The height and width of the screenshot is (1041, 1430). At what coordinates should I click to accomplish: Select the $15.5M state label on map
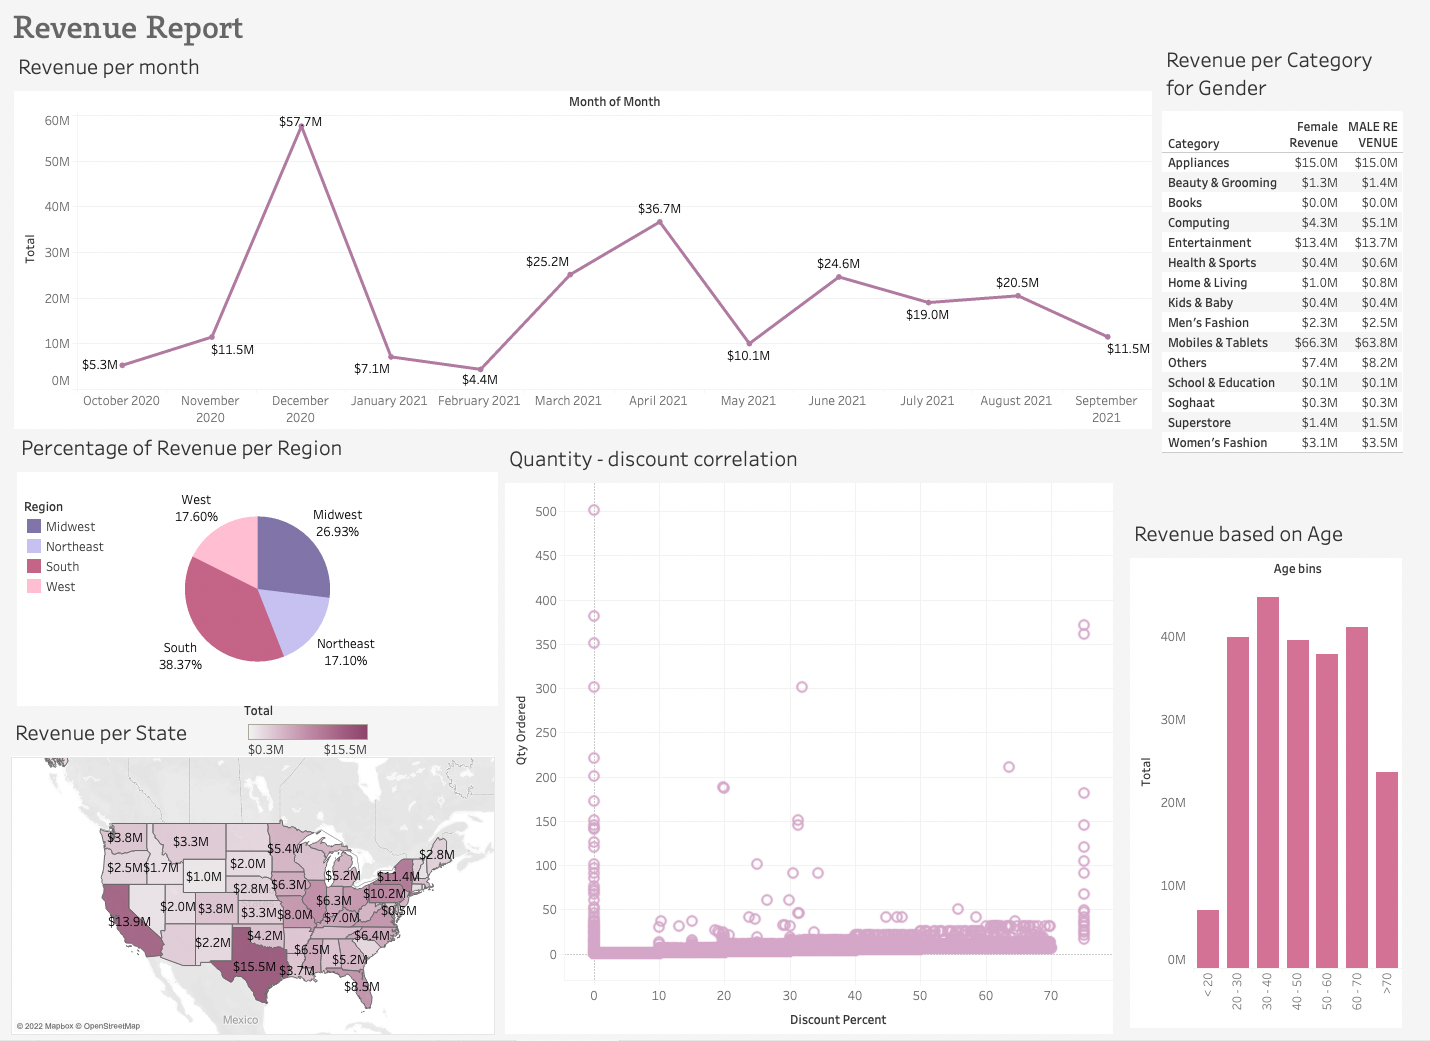pos(254,967)
